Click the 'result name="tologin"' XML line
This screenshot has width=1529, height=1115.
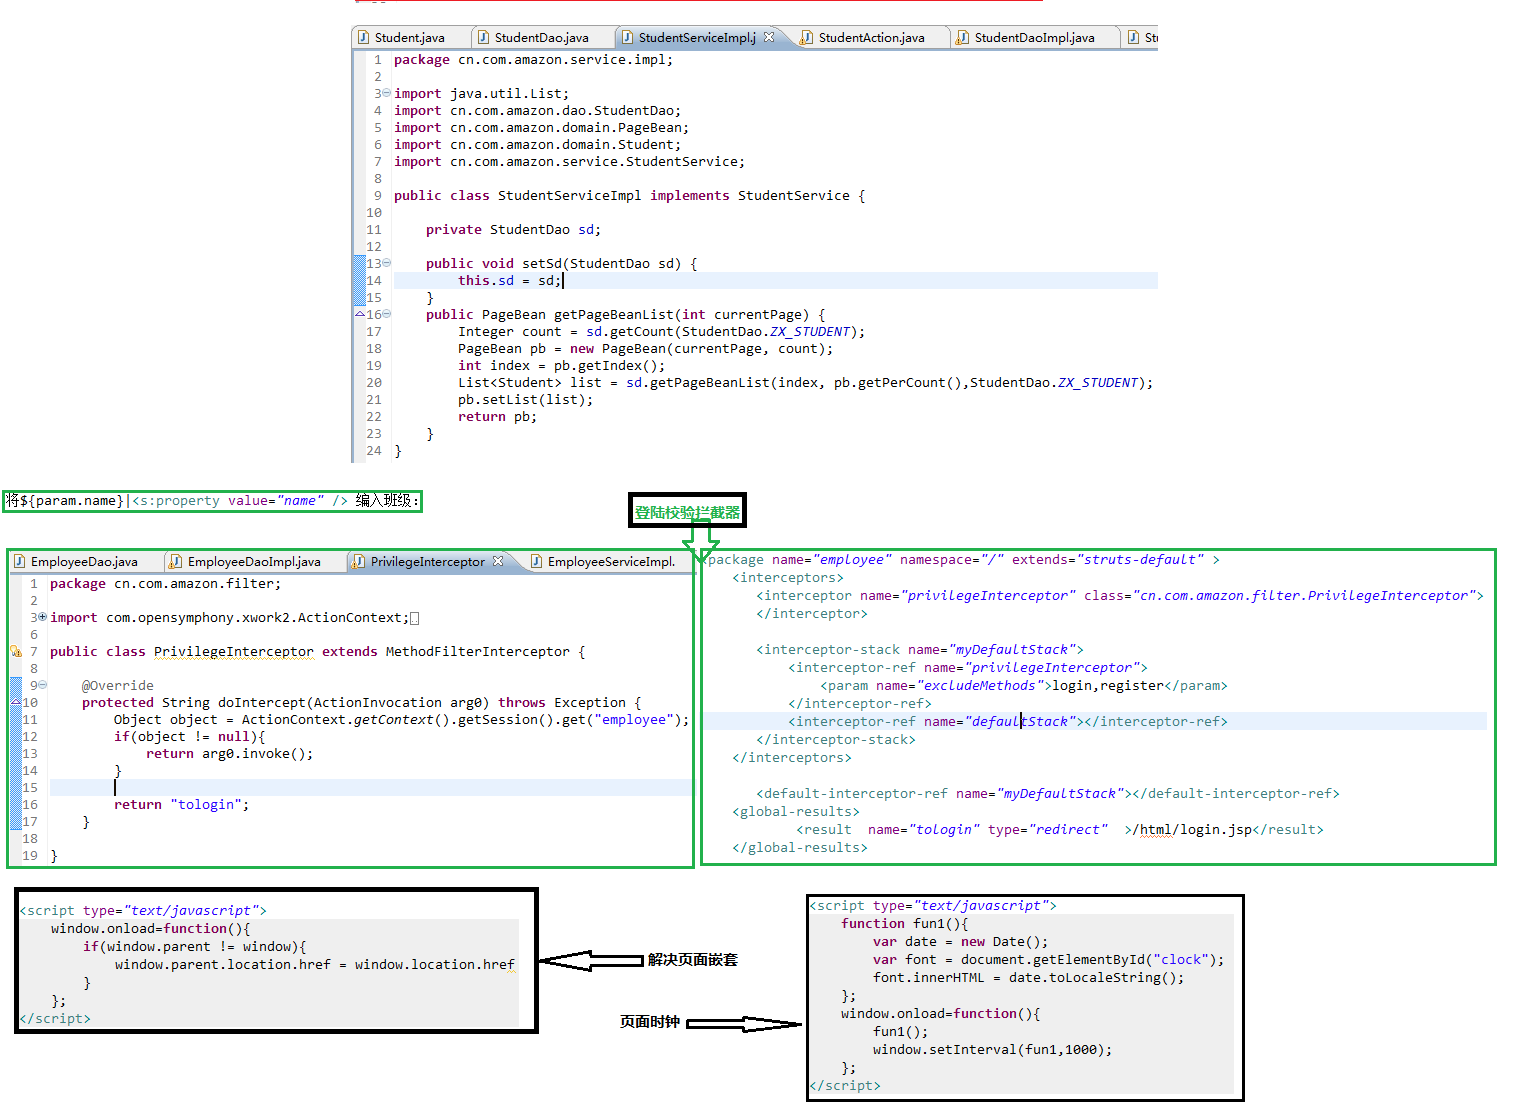(1060, 829)
